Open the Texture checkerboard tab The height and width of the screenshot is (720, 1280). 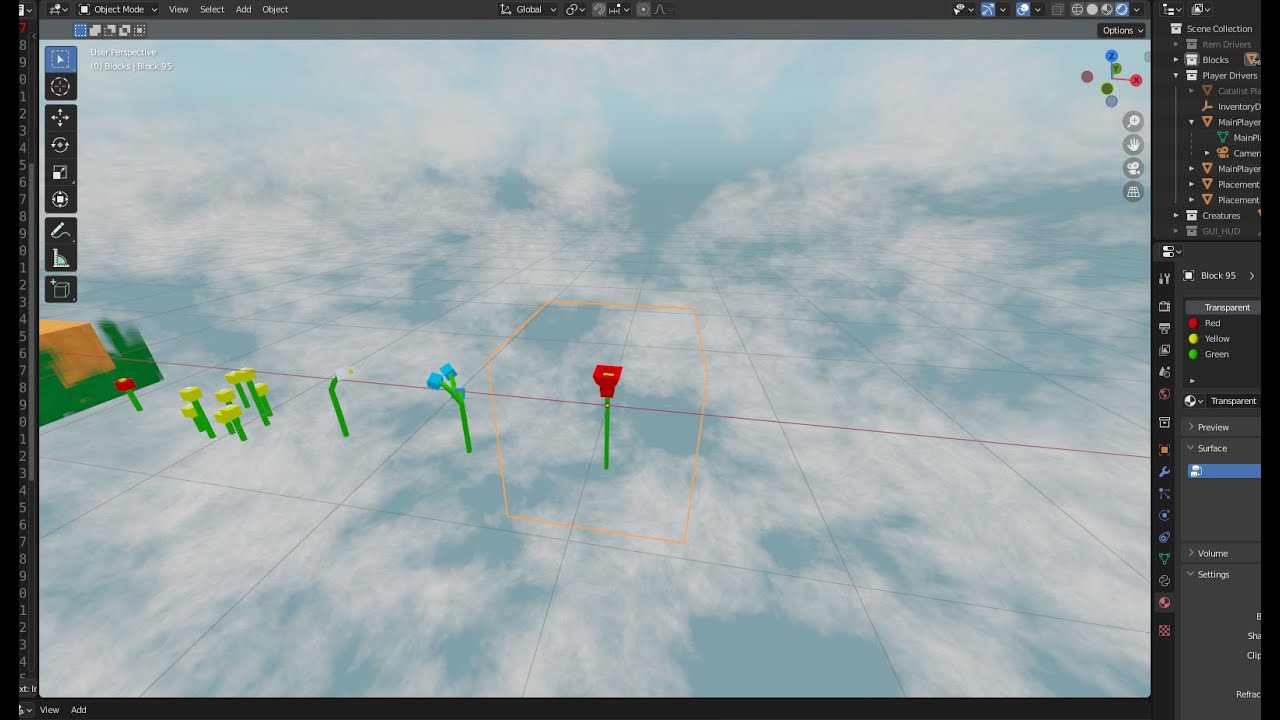(x=1164, y=631)
